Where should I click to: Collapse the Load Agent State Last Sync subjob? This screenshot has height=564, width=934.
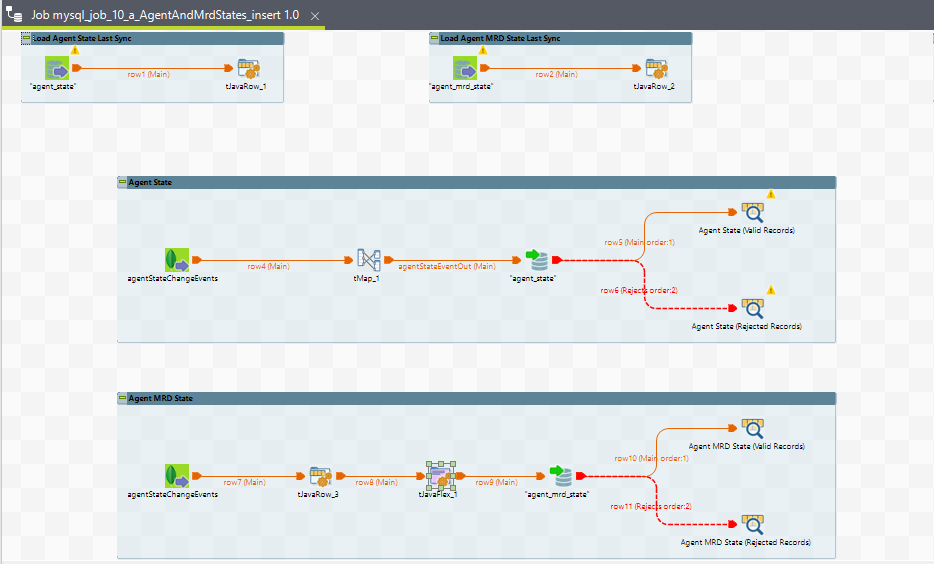(26, 38)
